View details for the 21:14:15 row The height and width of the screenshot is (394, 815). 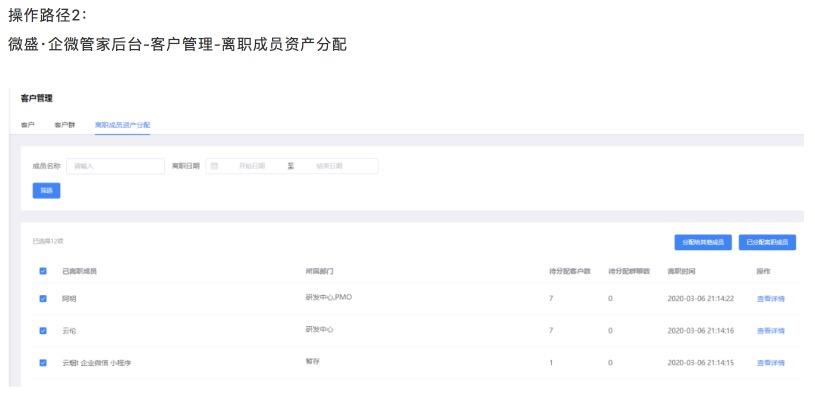click(x=771, y=363)
